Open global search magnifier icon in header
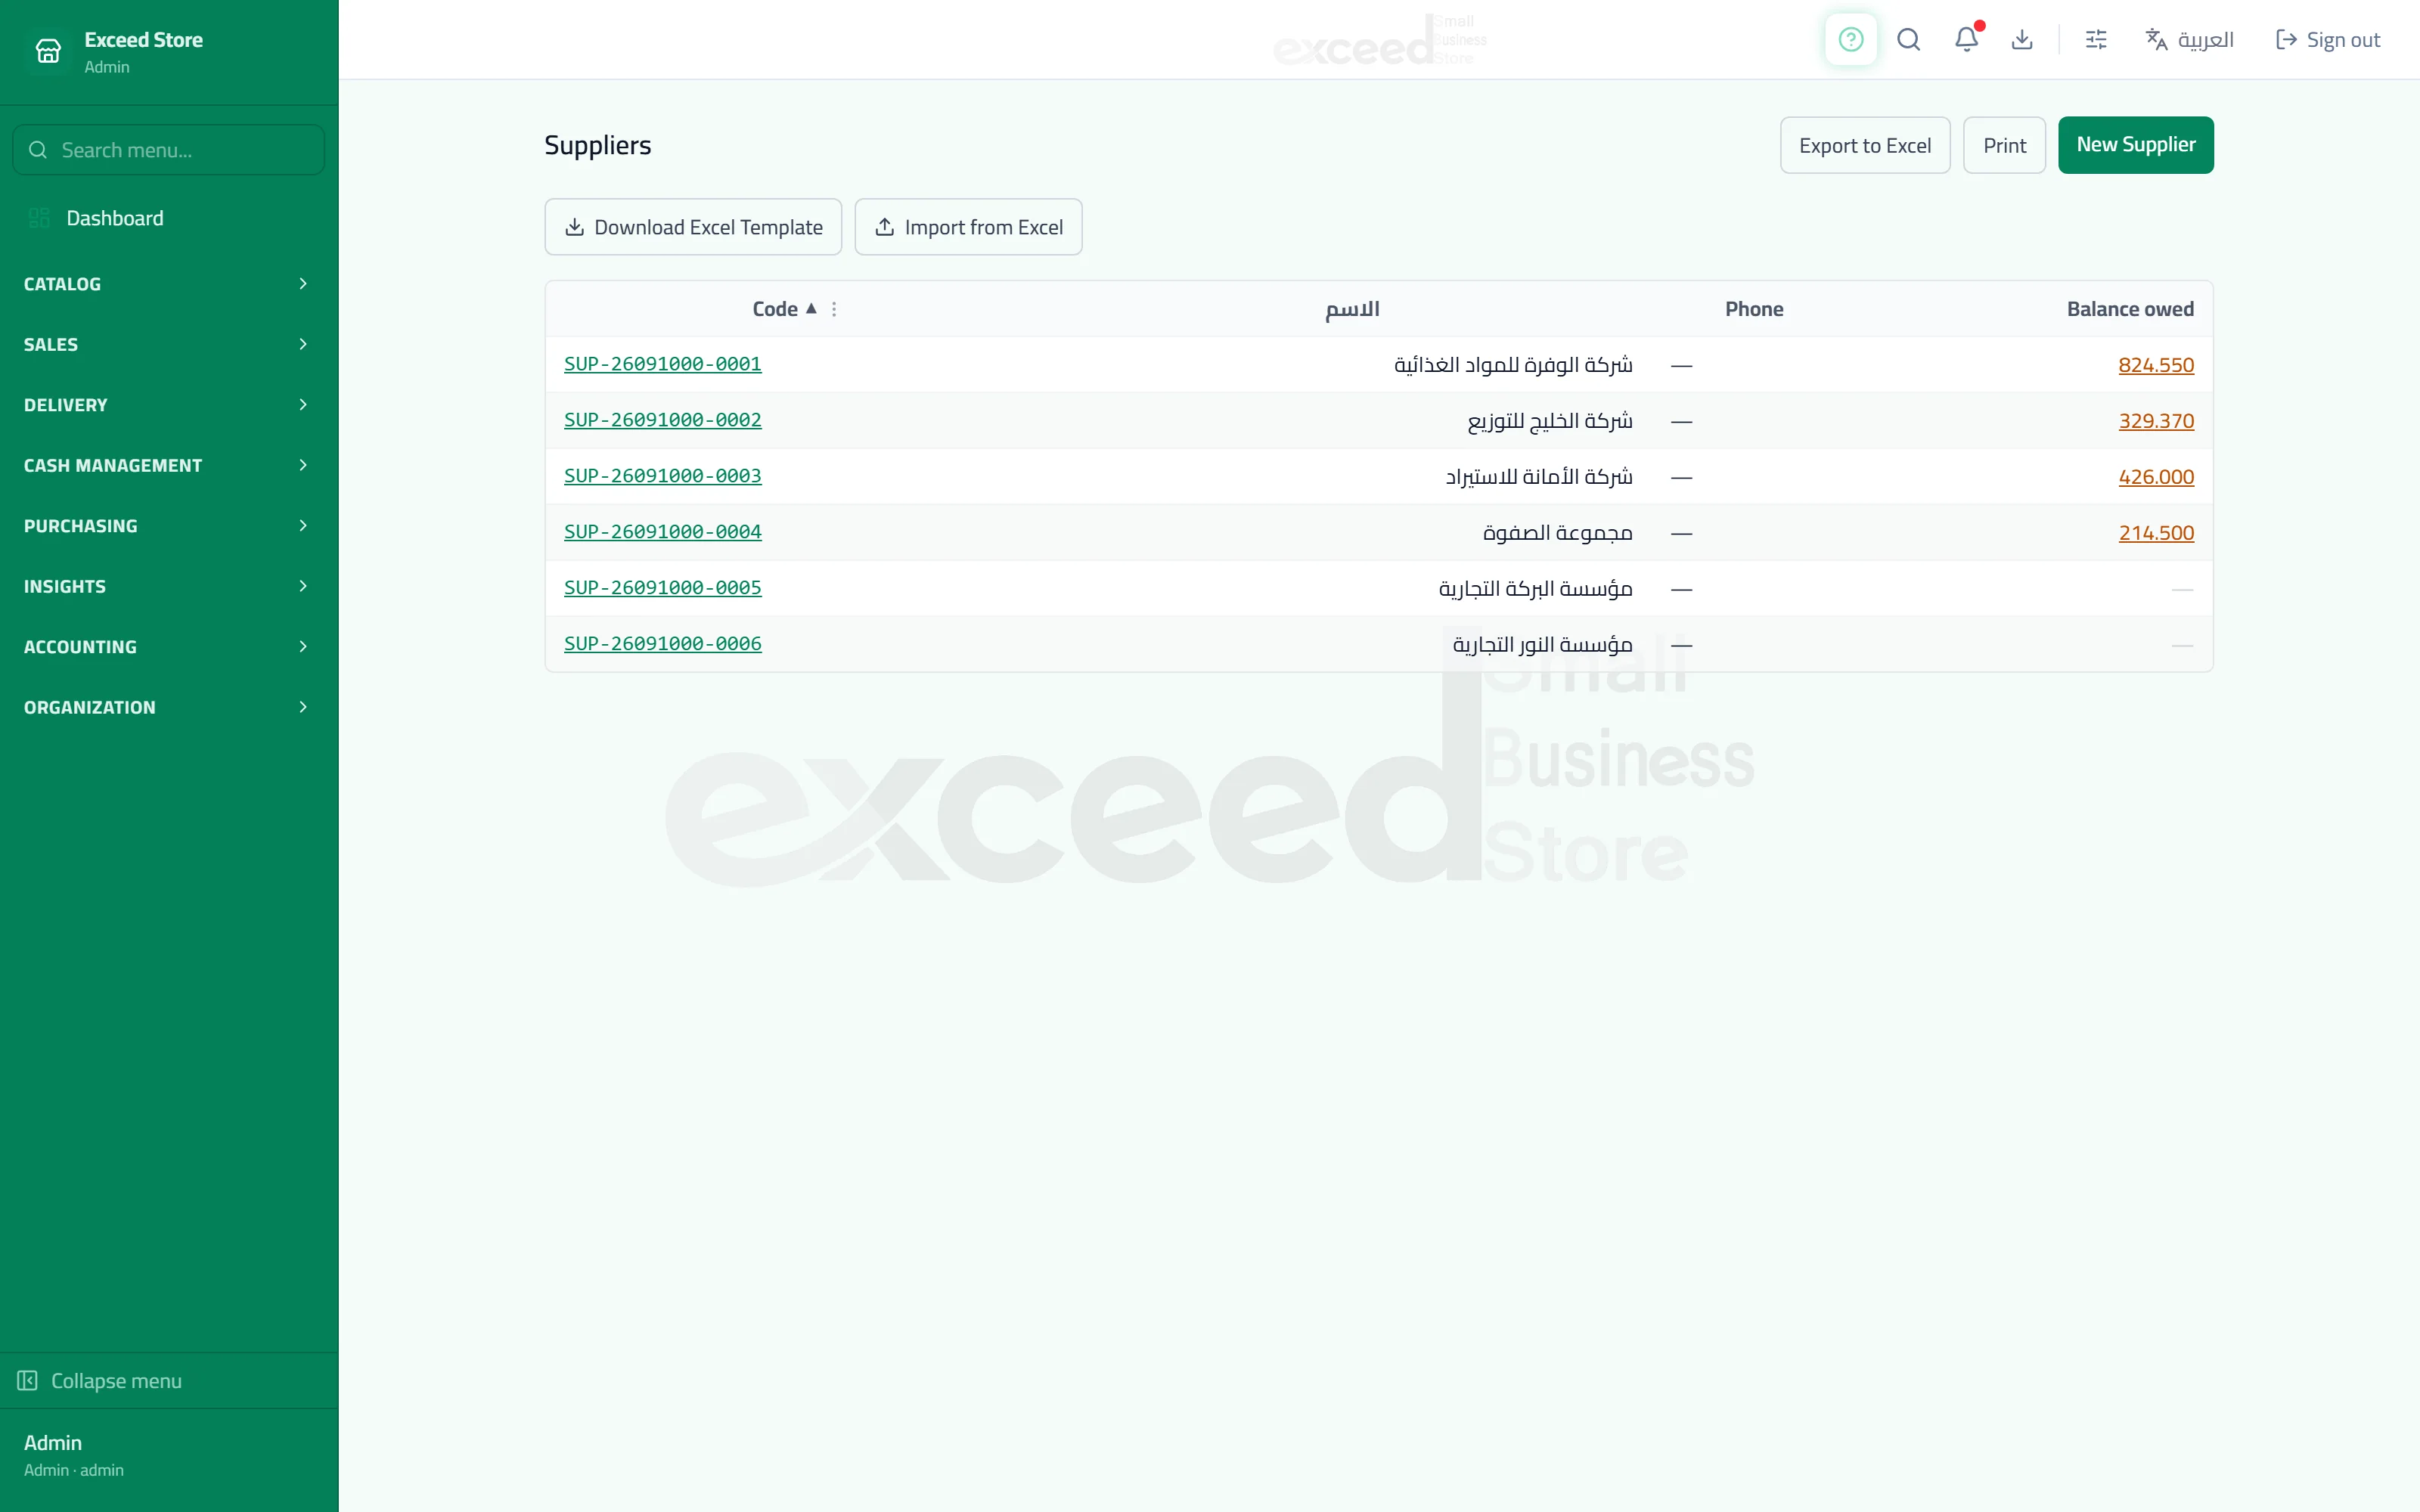2420x1512 pixels. point(1908,40)
